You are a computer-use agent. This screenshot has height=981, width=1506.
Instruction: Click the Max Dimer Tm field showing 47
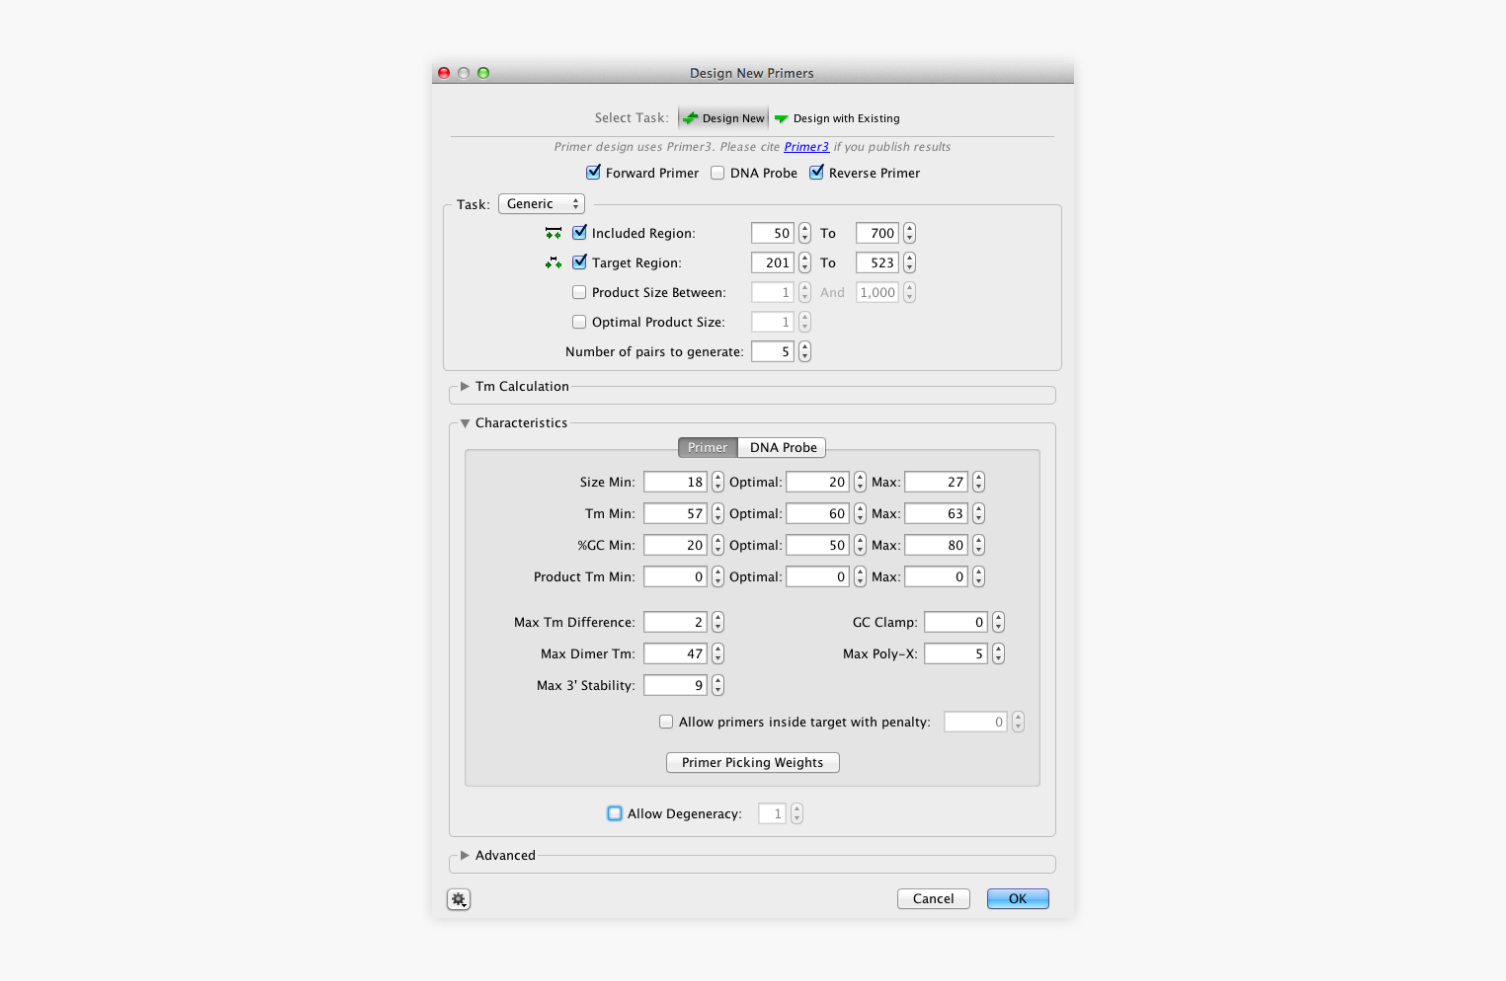coord(676,654)
